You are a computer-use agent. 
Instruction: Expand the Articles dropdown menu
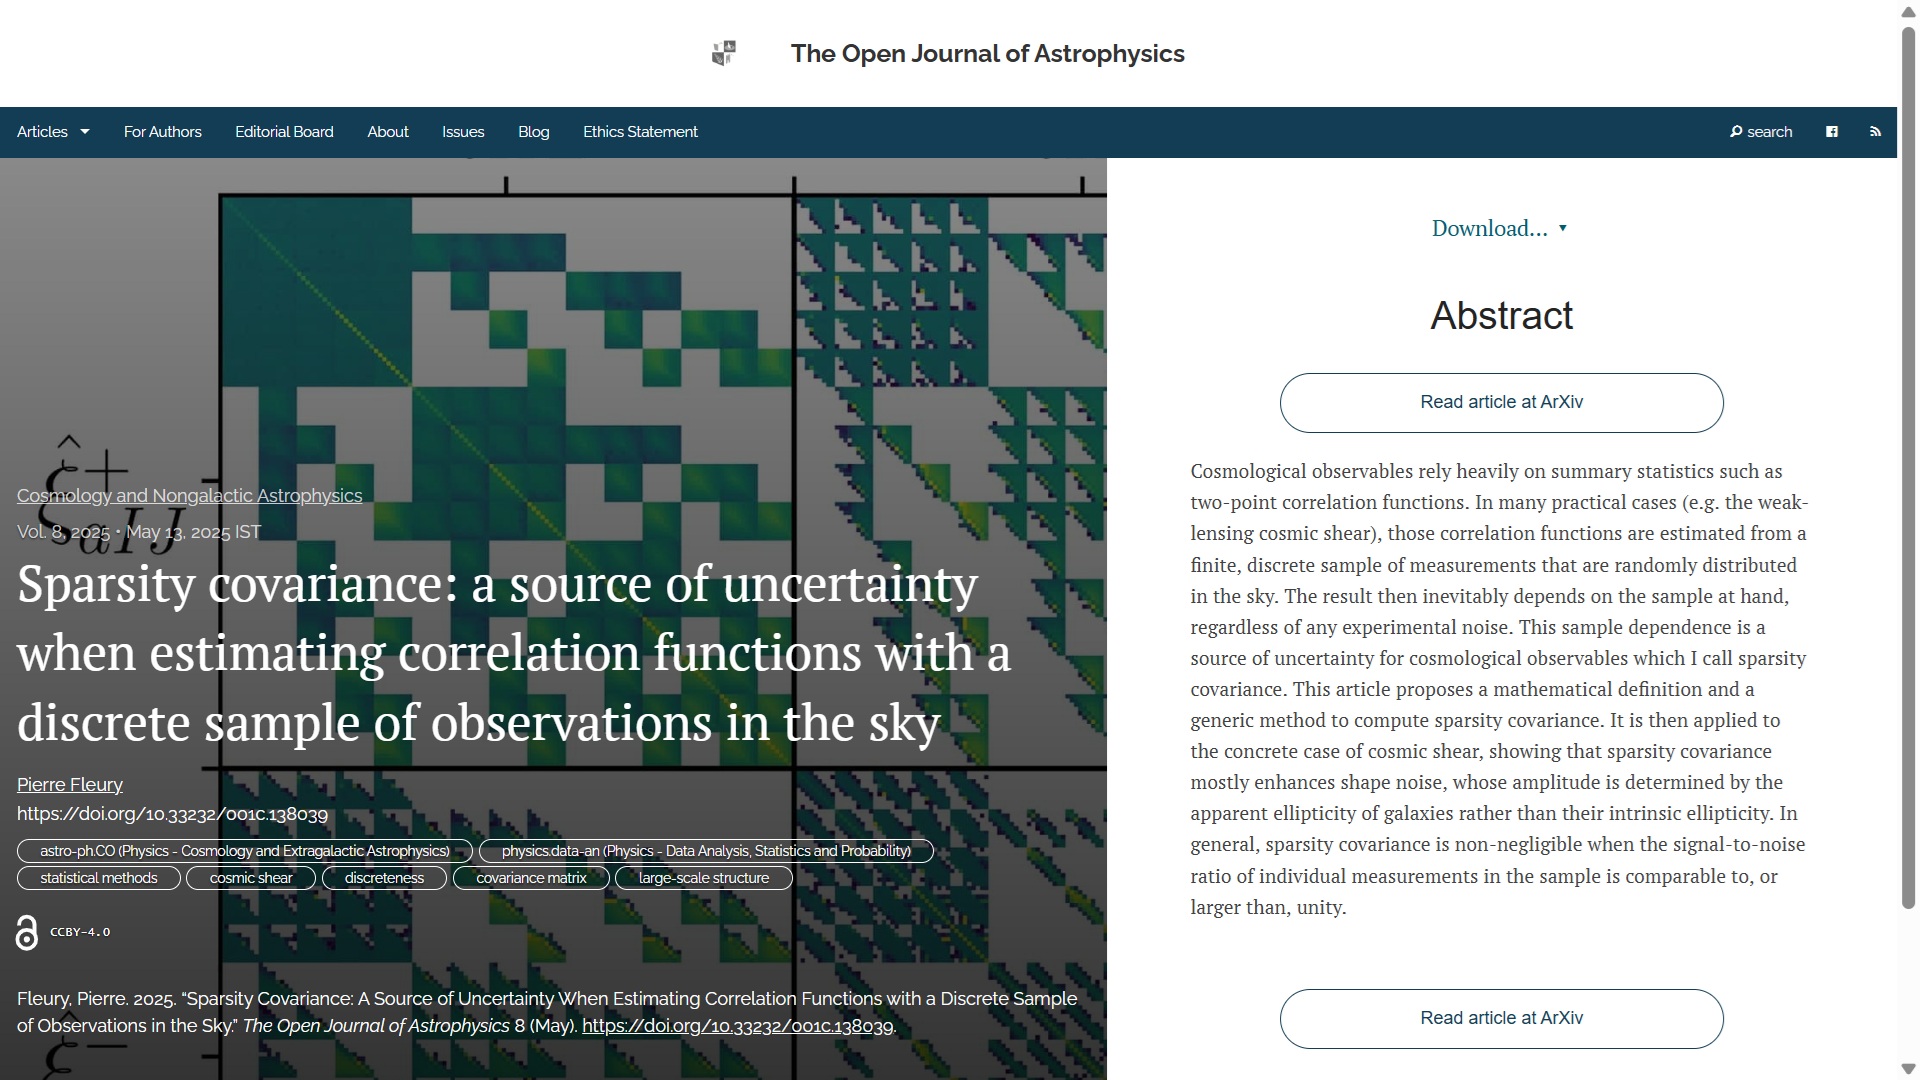(53, 132)
